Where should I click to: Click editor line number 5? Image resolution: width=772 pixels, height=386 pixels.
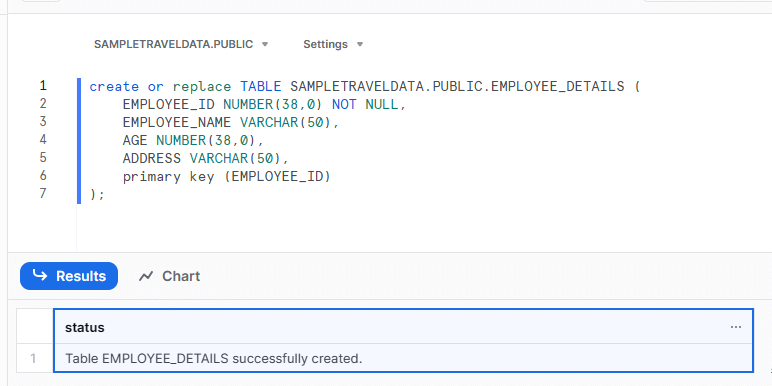click(43, 158)
